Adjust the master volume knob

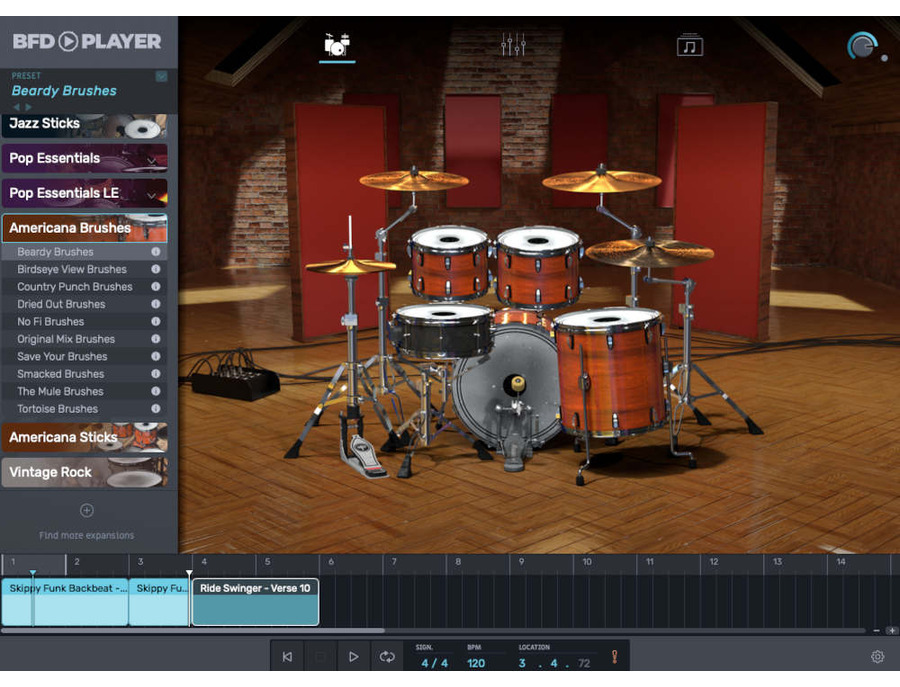click(862, 46)
